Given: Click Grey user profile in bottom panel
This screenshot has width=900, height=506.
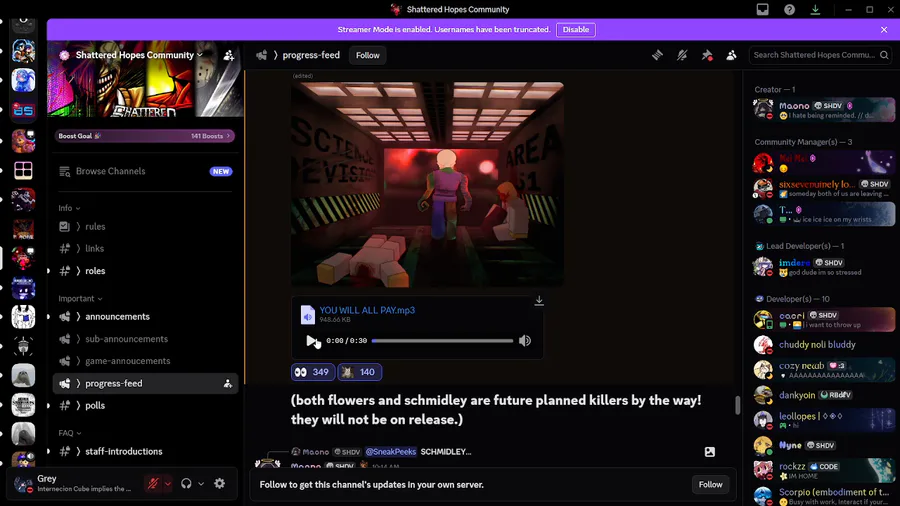Looking at the screenshot, I should 75,484.
